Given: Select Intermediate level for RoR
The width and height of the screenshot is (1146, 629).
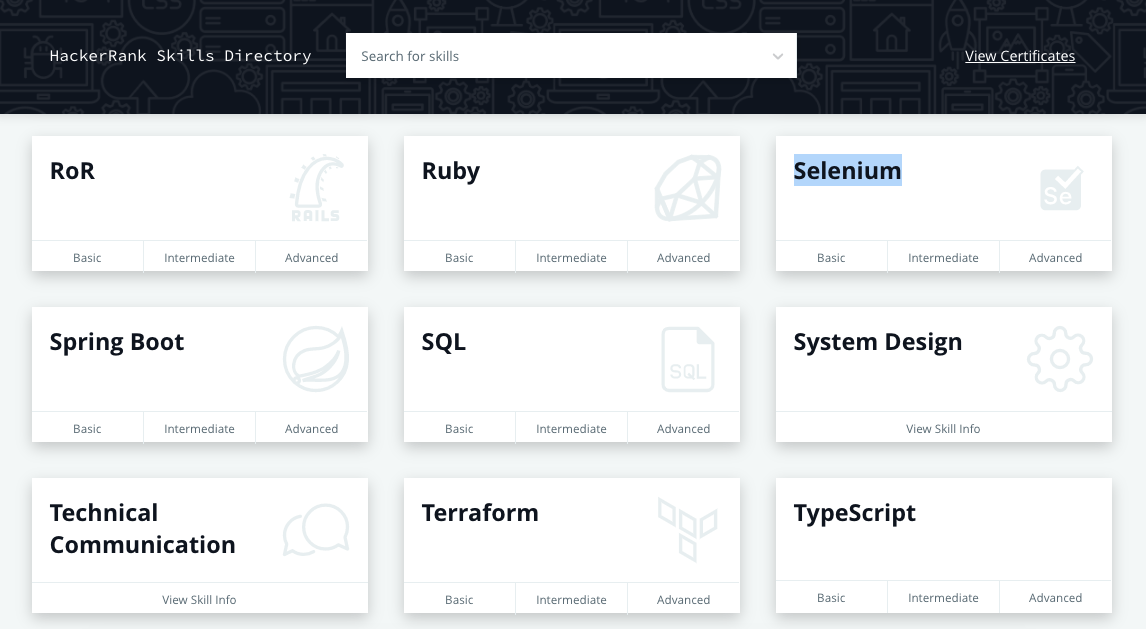Looking at the screenshot, I should [200, 257].
